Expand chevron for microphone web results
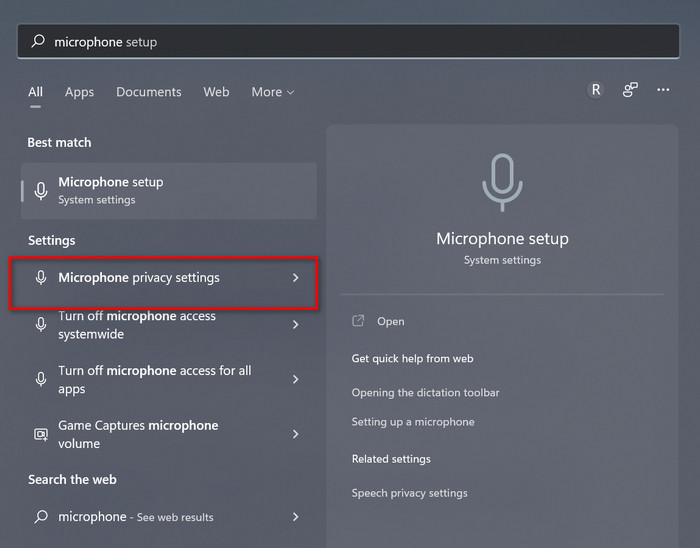This screenshot has width=700, height=548. click(x=296, y=517)
